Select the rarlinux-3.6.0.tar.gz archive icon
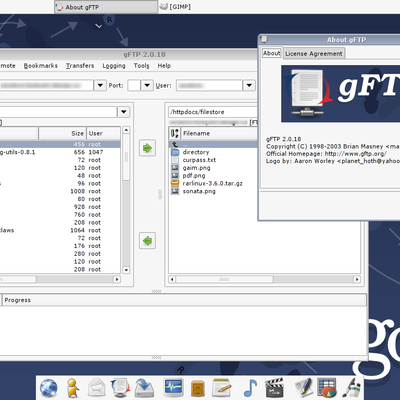This screenshot has width=400, height=400. tap(175, 183)
